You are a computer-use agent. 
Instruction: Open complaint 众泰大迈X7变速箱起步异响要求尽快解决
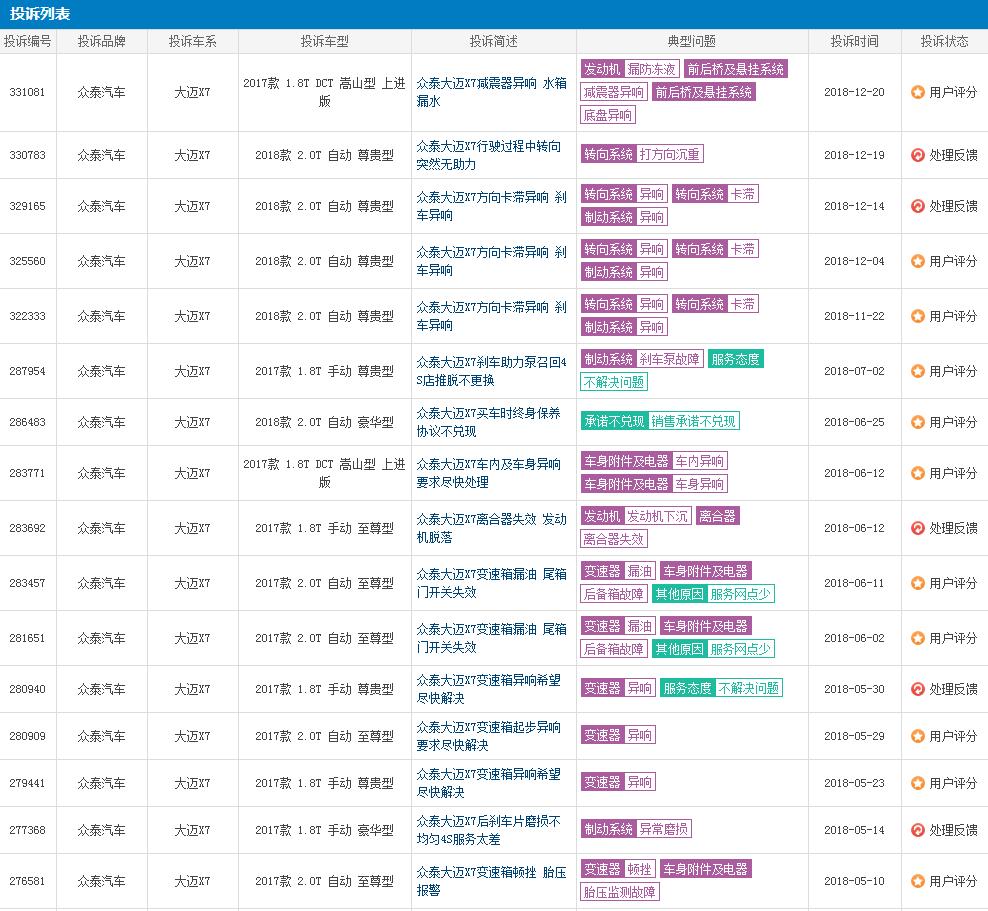click(x=488, y=736)
